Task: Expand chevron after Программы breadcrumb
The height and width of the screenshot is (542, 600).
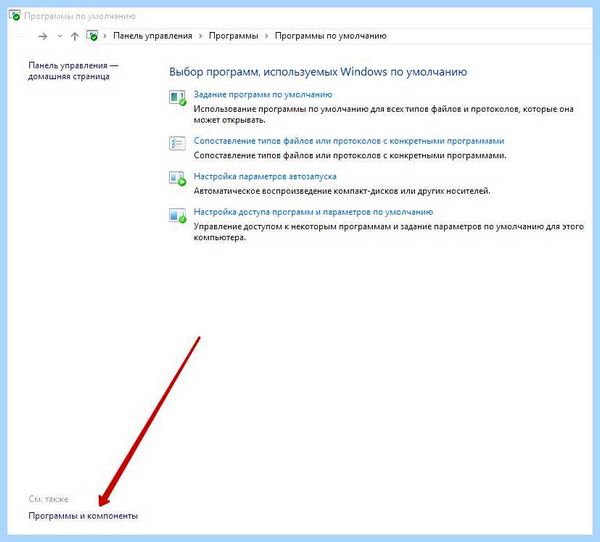Action: pos(266,36)
